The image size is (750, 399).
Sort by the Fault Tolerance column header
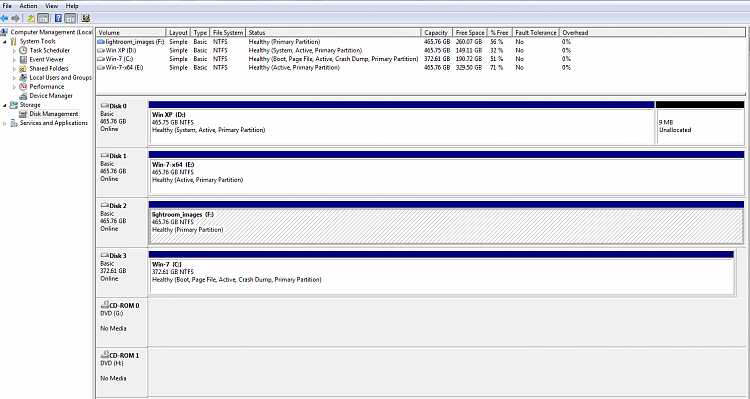tap(536, 33)
